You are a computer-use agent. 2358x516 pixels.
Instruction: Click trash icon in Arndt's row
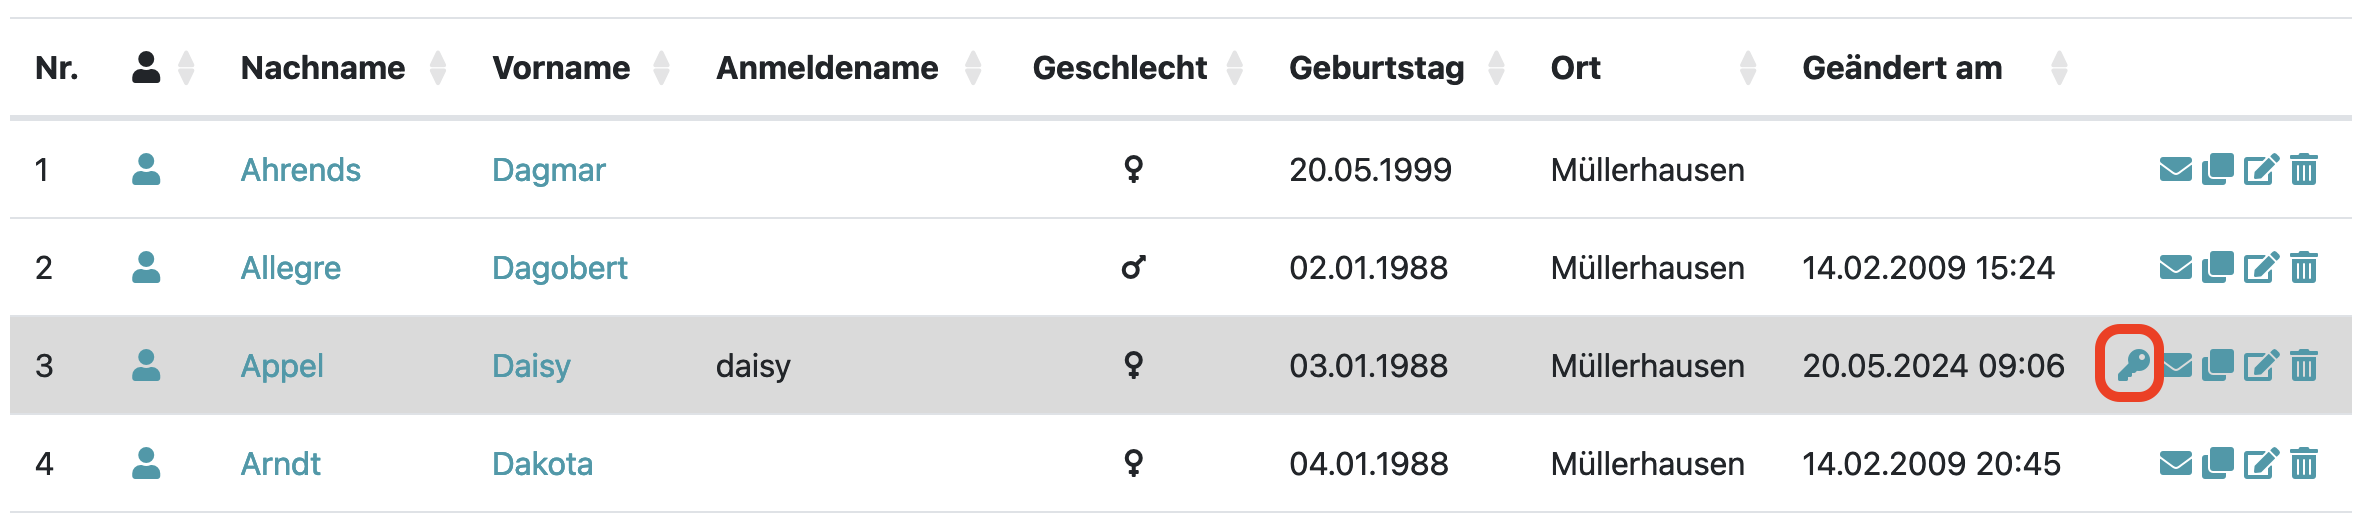pyautogui.click(x=2304, y=464)
